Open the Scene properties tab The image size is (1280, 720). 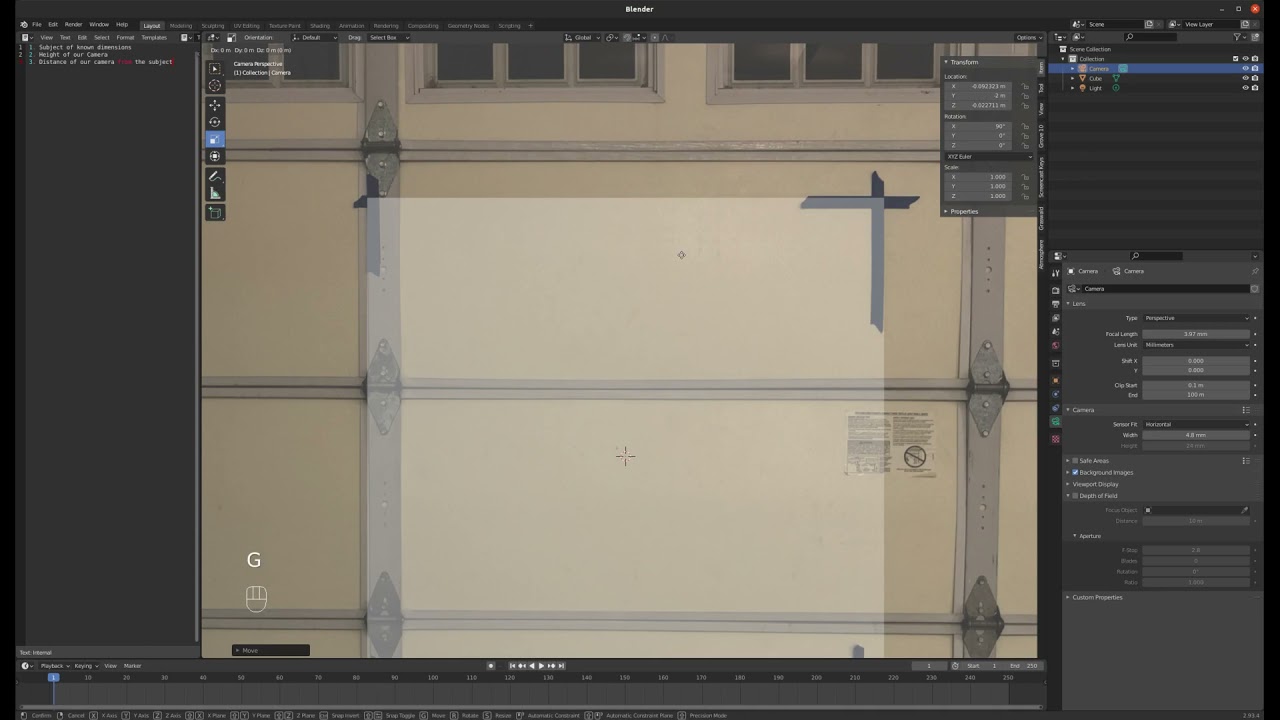pyautogui.click(x=1056, y=332)
